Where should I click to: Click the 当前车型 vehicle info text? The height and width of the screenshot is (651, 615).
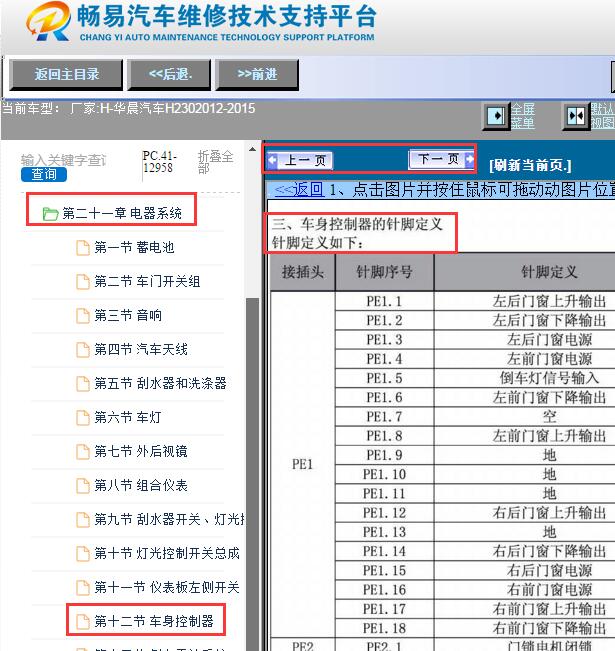128,109
